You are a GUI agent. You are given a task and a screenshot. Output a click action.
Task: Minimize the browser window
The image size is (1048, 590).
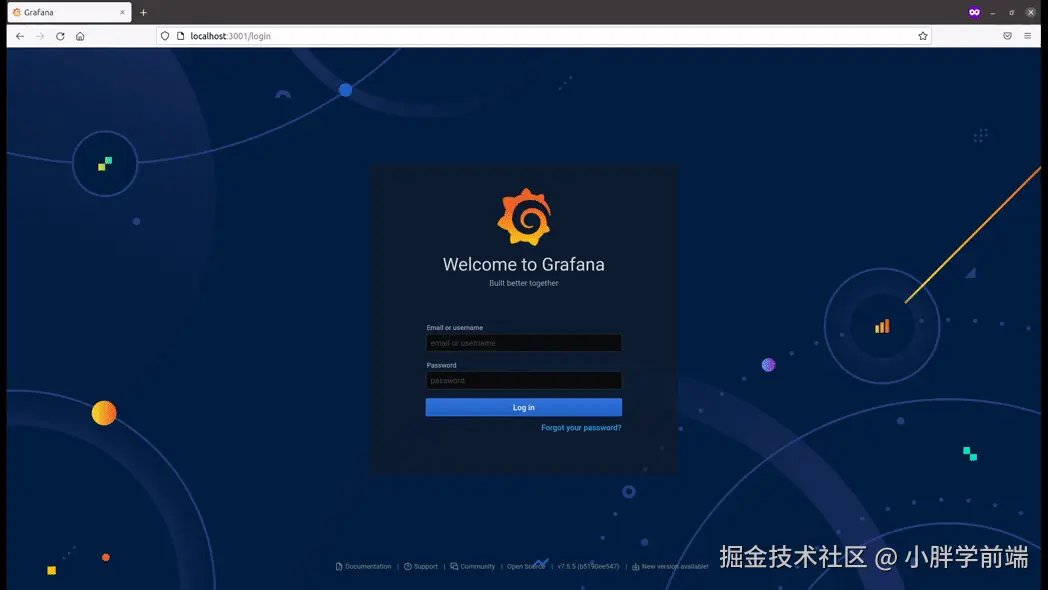click(993, 13)
